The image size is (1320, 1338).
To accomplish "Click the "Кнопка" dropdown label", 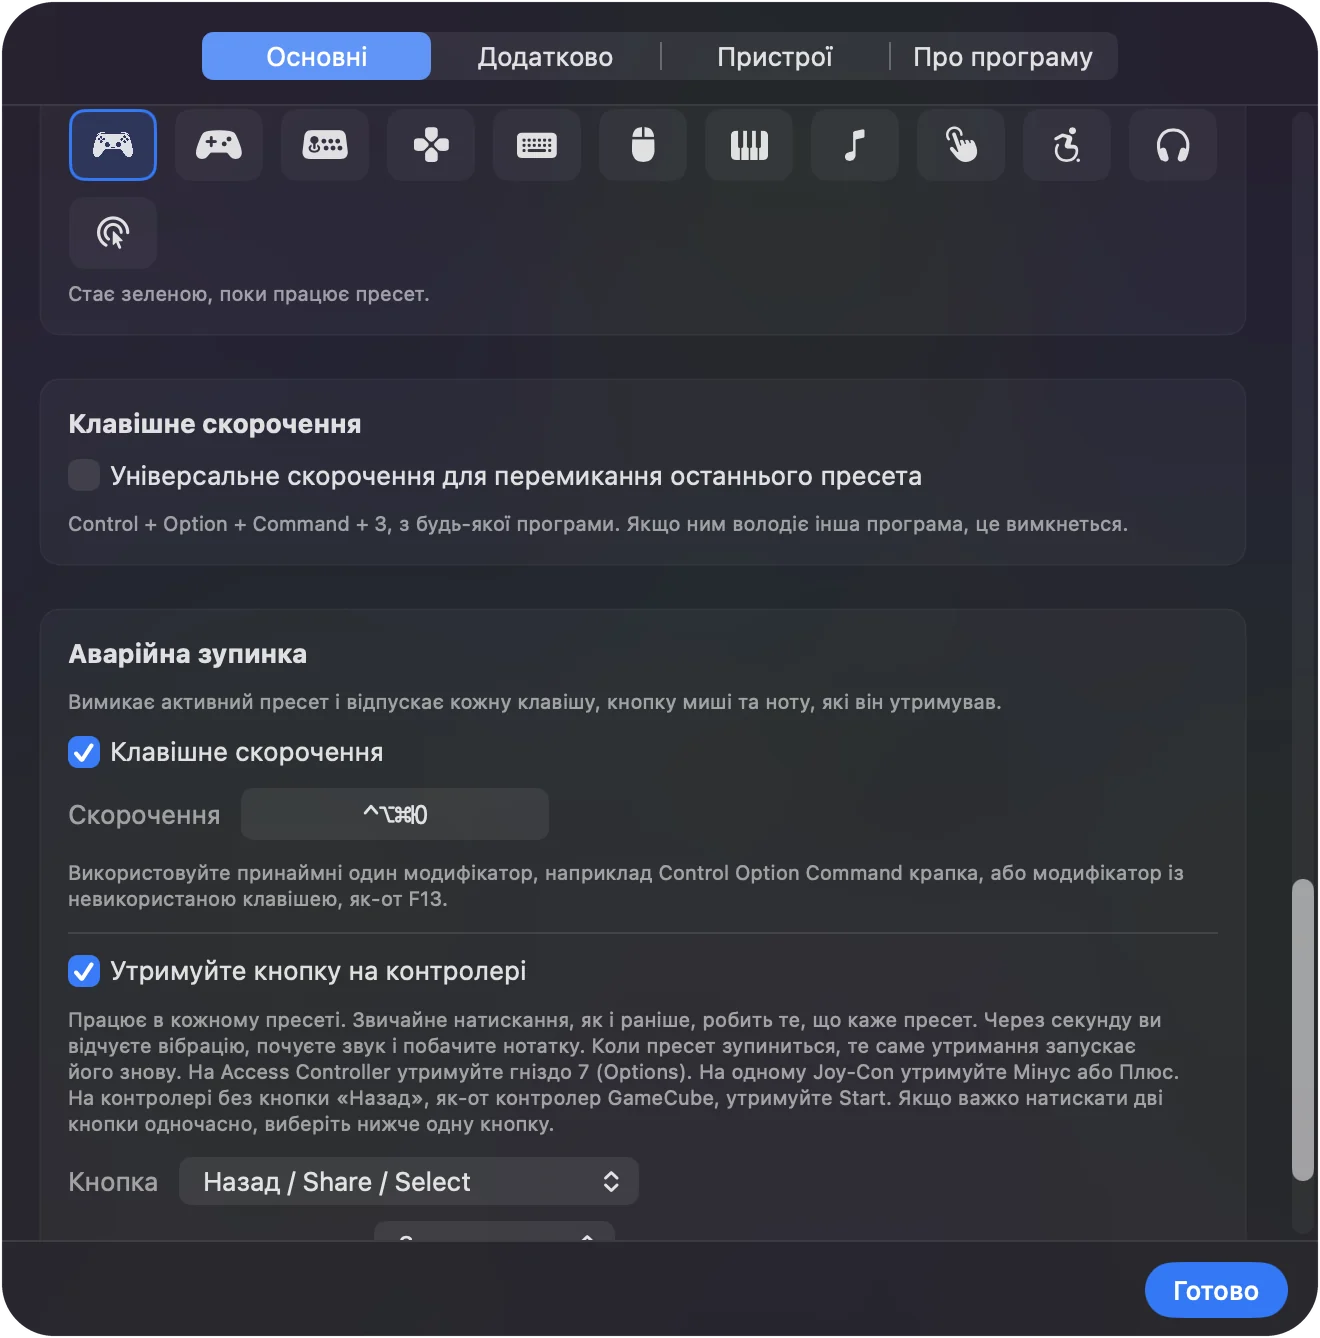I will (x=113, y=1182).
